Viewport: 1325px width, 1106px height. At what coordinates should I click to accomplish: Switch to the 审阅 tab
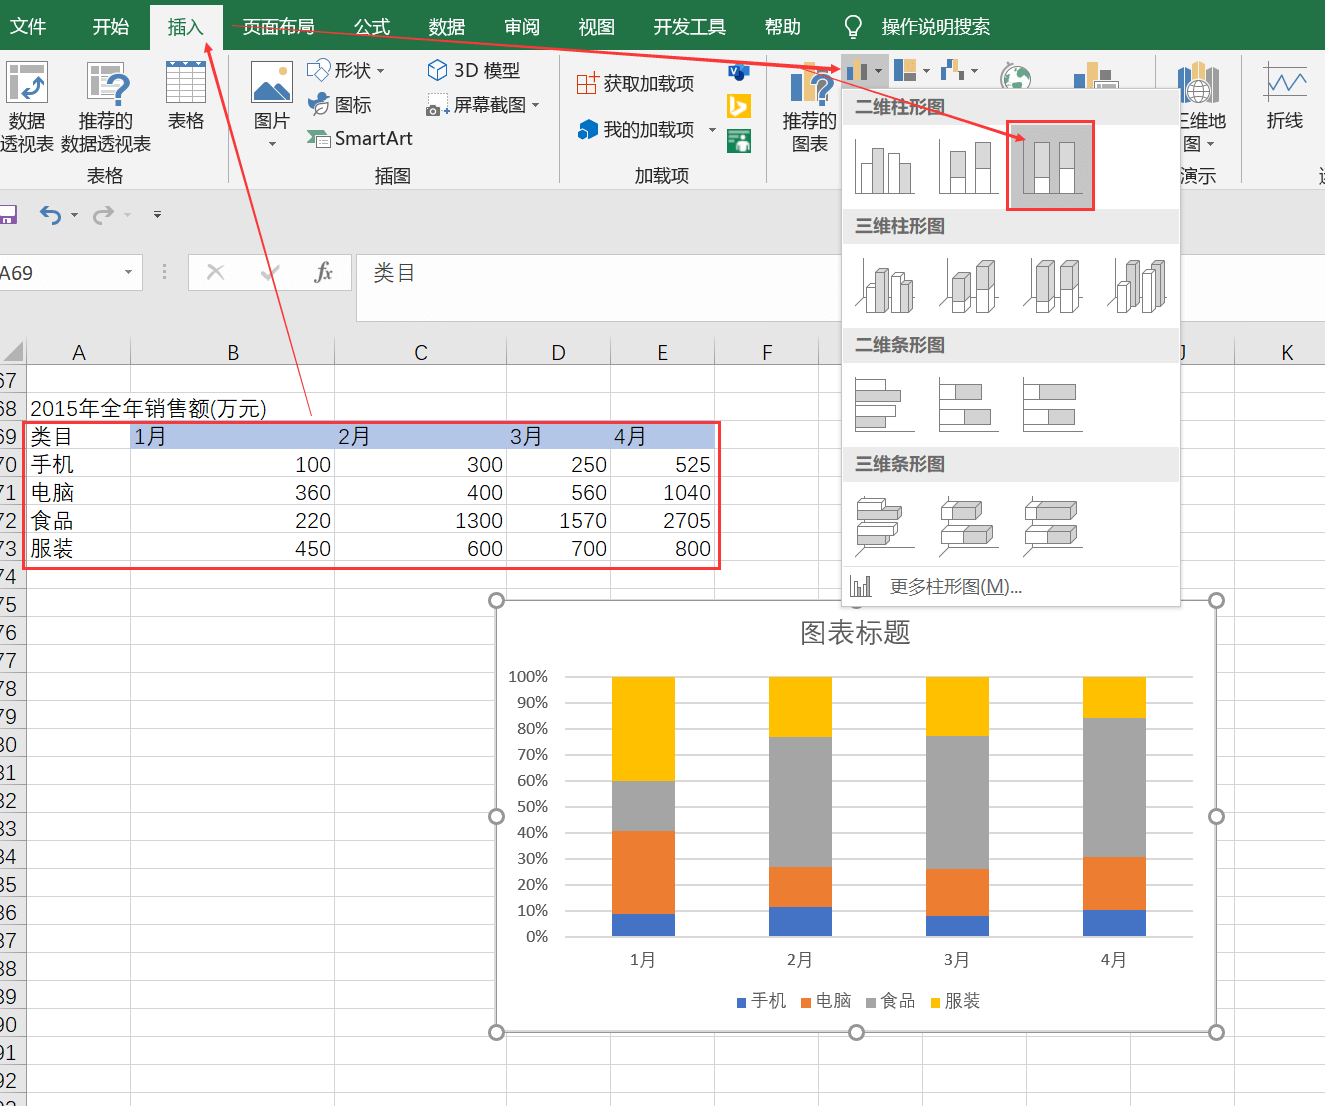click(x=522, y=27)
